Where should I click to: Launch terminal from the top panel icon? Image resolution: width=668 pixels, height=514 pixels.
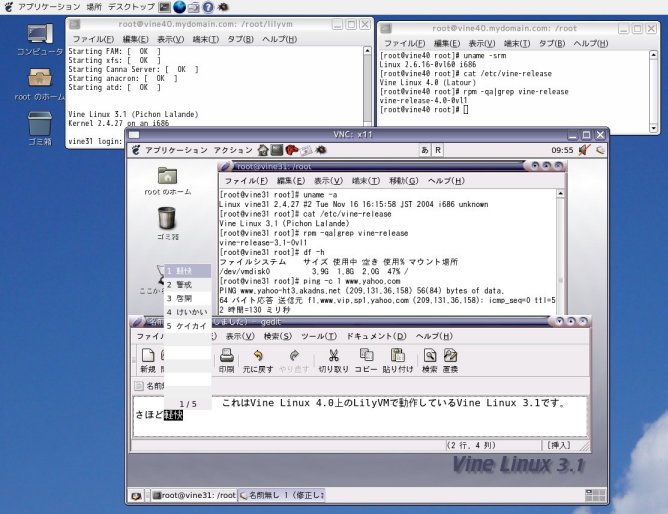tap(164, 7)
